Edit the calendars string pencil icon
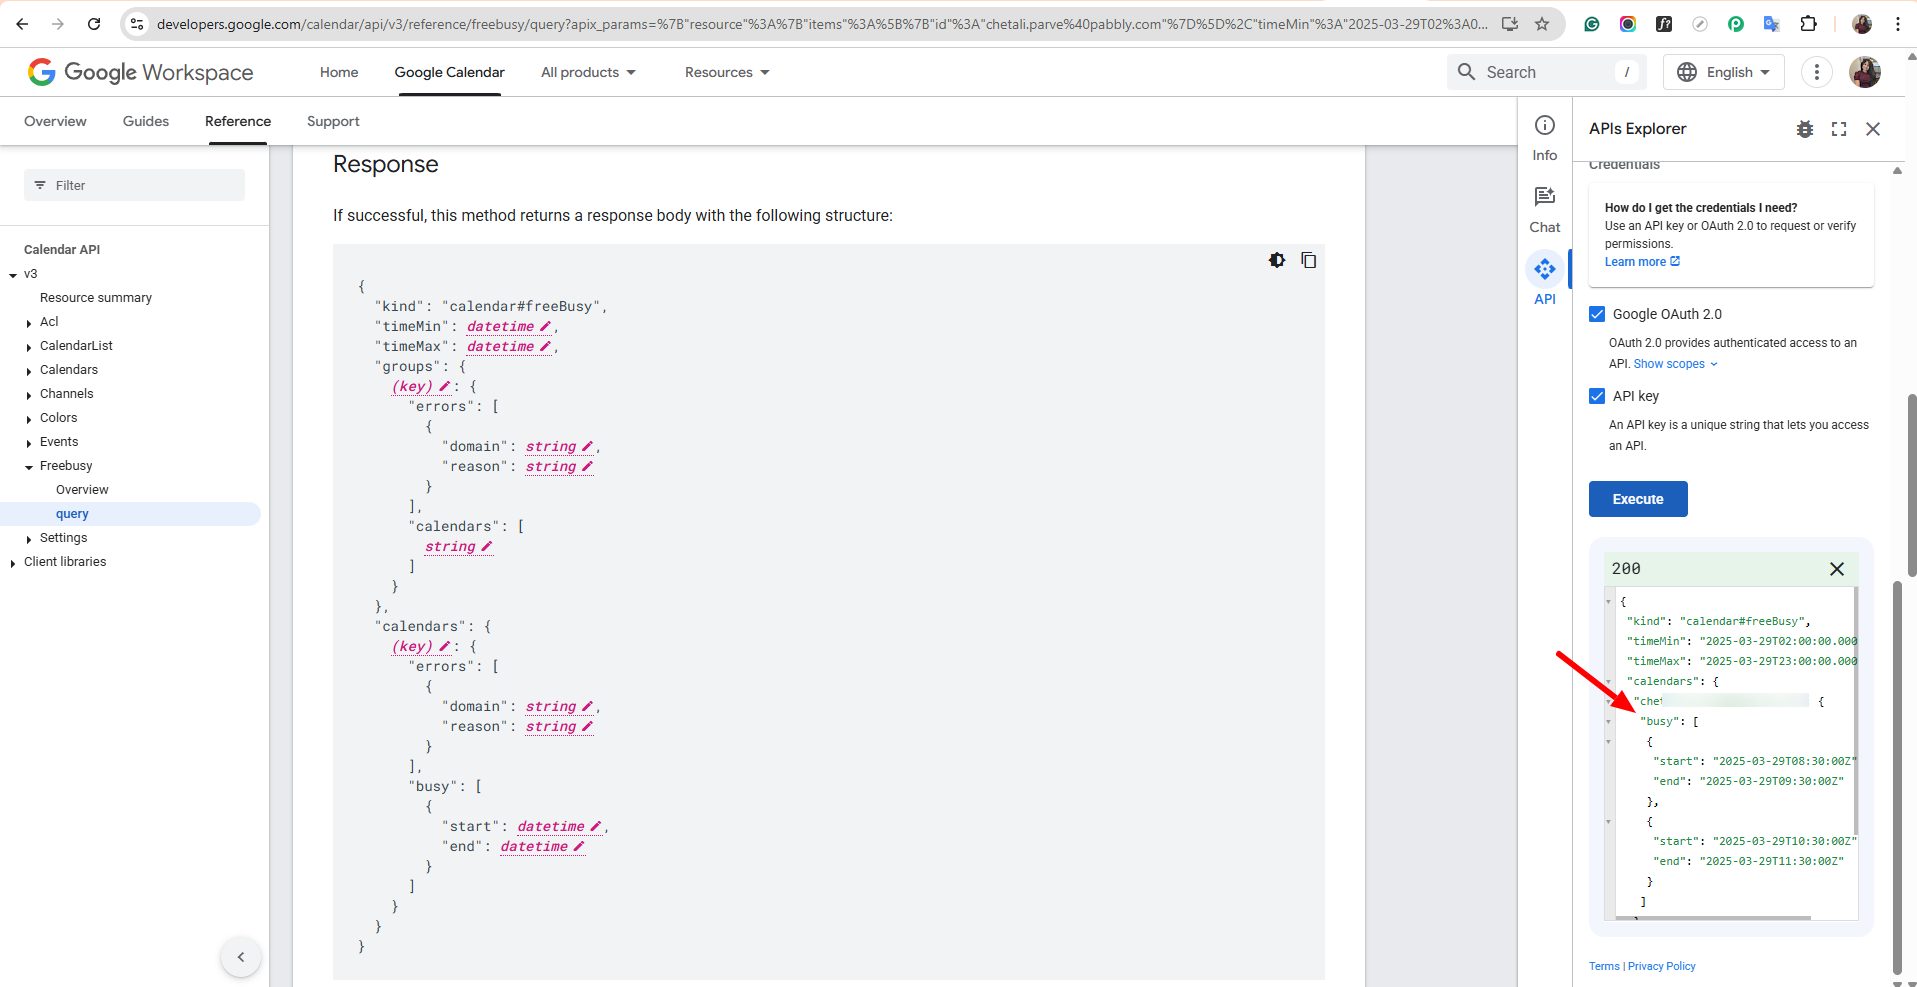This screenshot has height=987, width=1917. (x=486, y=547)
